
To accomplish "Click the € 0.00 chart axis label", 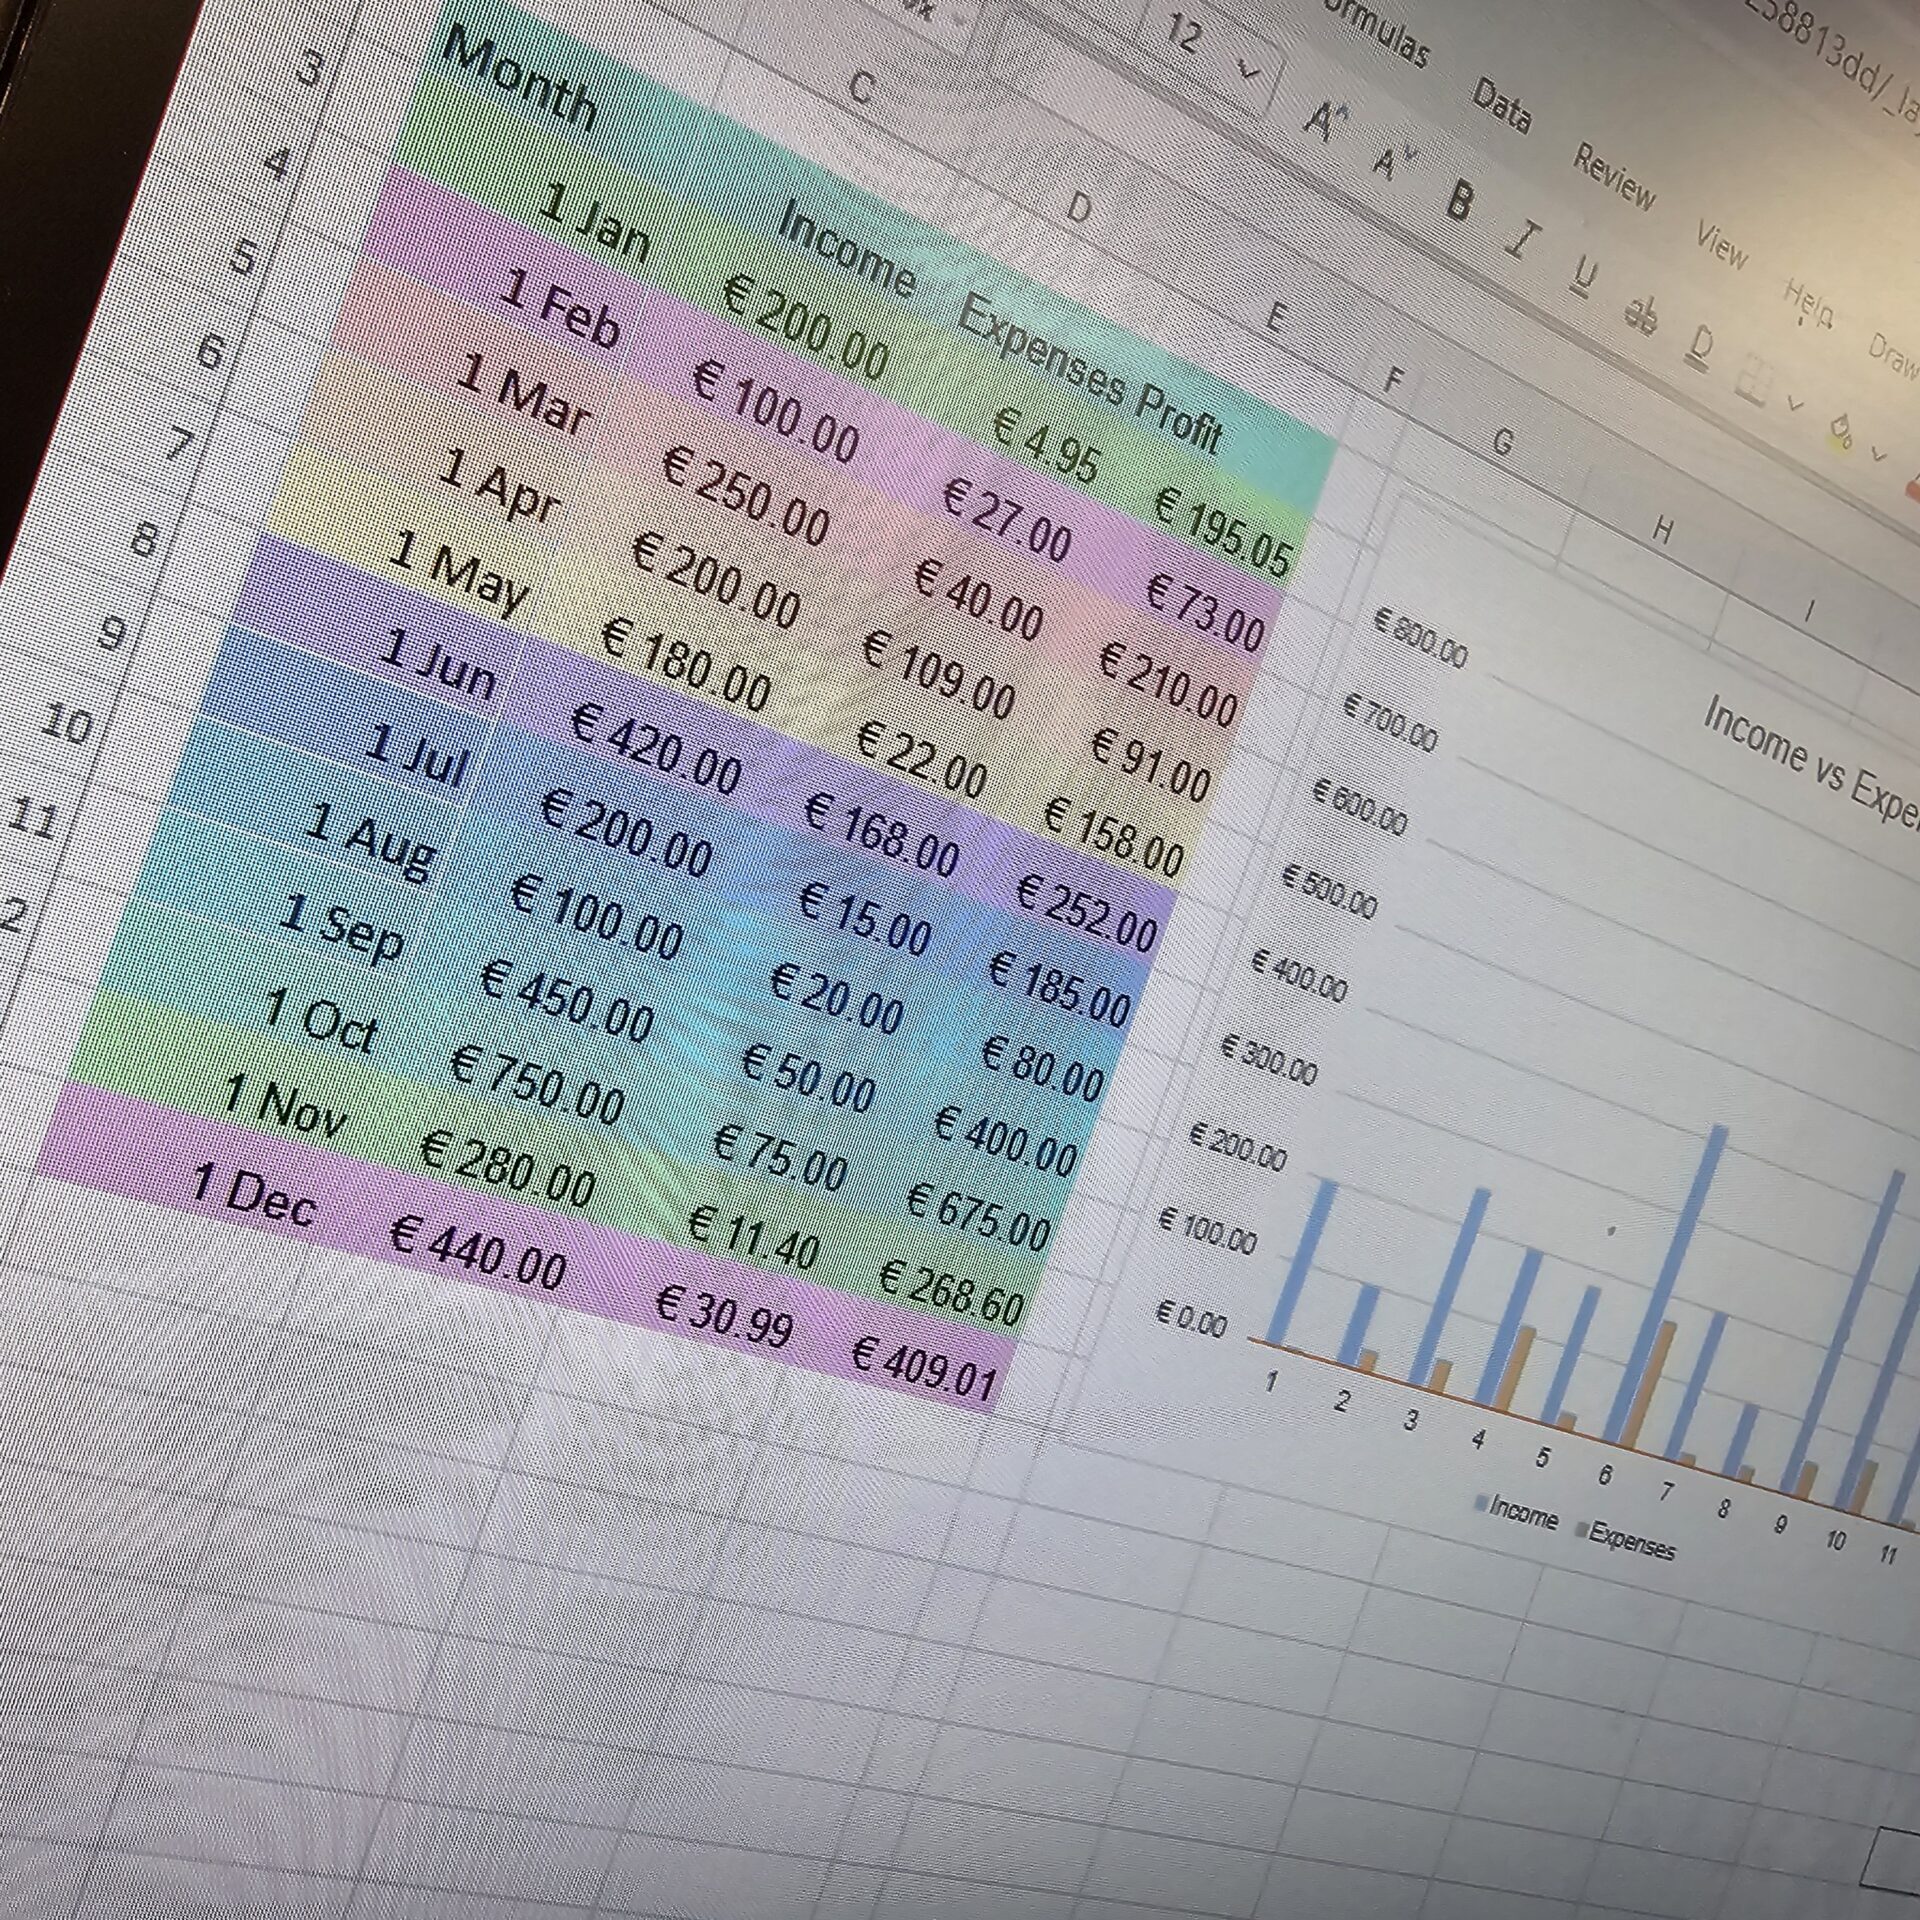I will 1190,1317.
